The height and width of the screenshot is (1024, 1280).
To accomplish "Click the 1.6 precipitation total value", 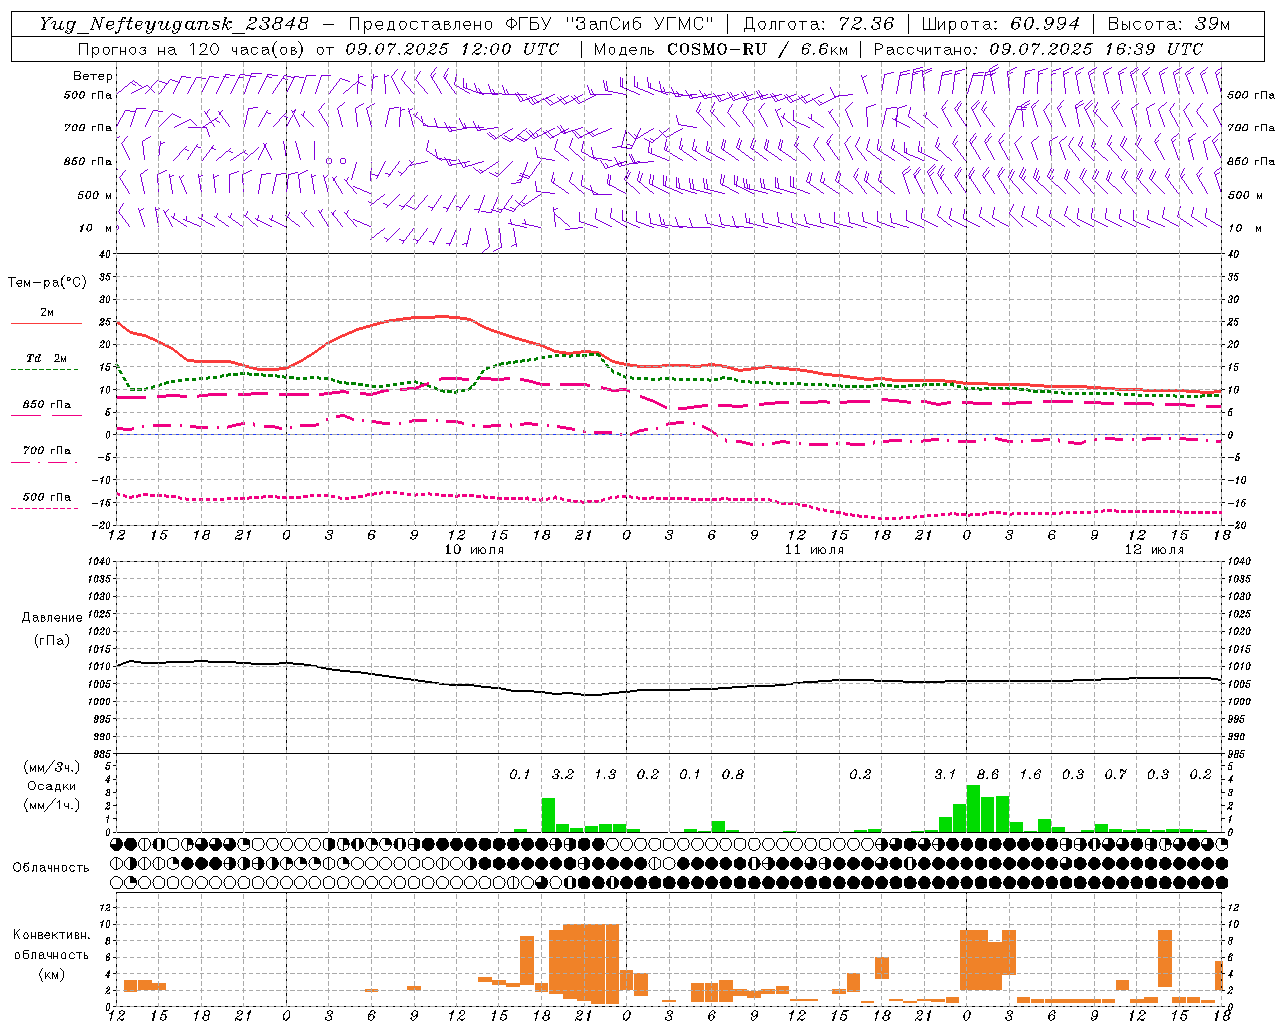I will 1030,775.
